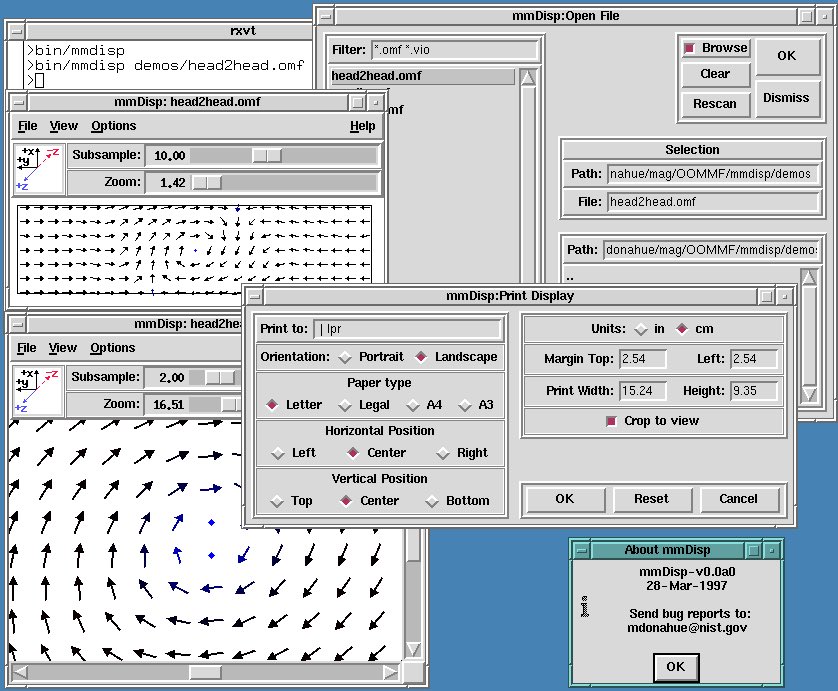Viewport: 838px width, 691px height.
Task: Open File menu in upper mmDisp window
Action: click(27, 126)
